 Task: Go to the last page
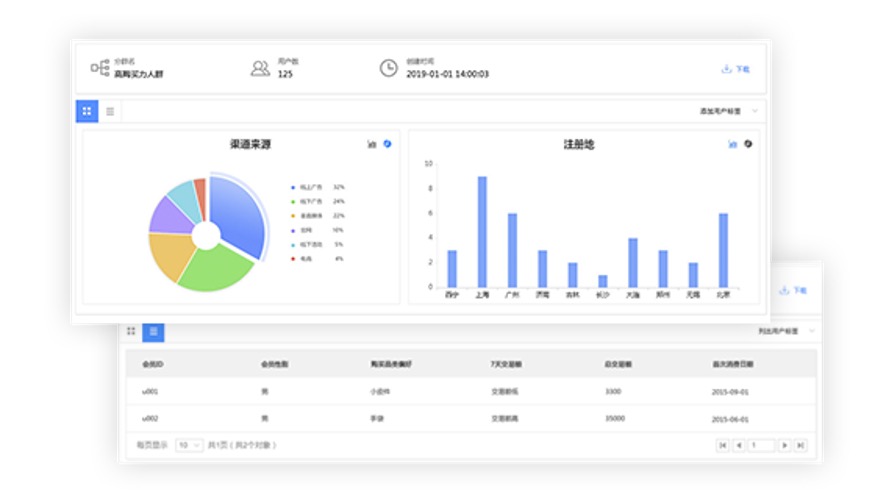point(800,445)
